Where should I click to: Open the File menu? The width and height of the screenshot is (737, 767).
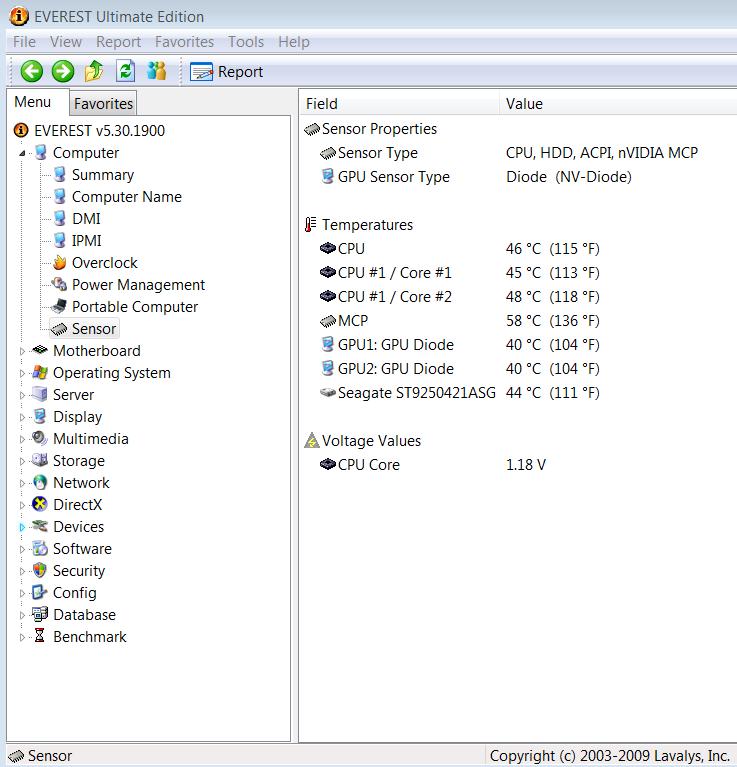pyautogui.click(x=24, y=42)
